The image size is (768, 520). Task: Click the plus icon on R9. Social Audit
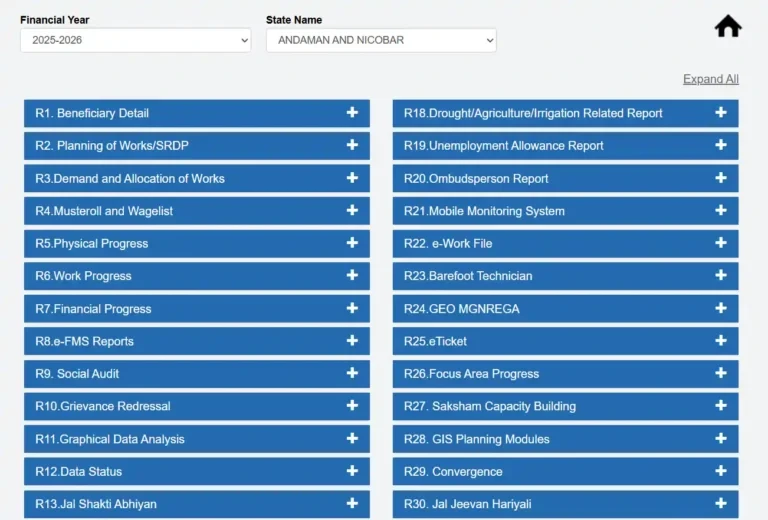click(x=352, y=373)
